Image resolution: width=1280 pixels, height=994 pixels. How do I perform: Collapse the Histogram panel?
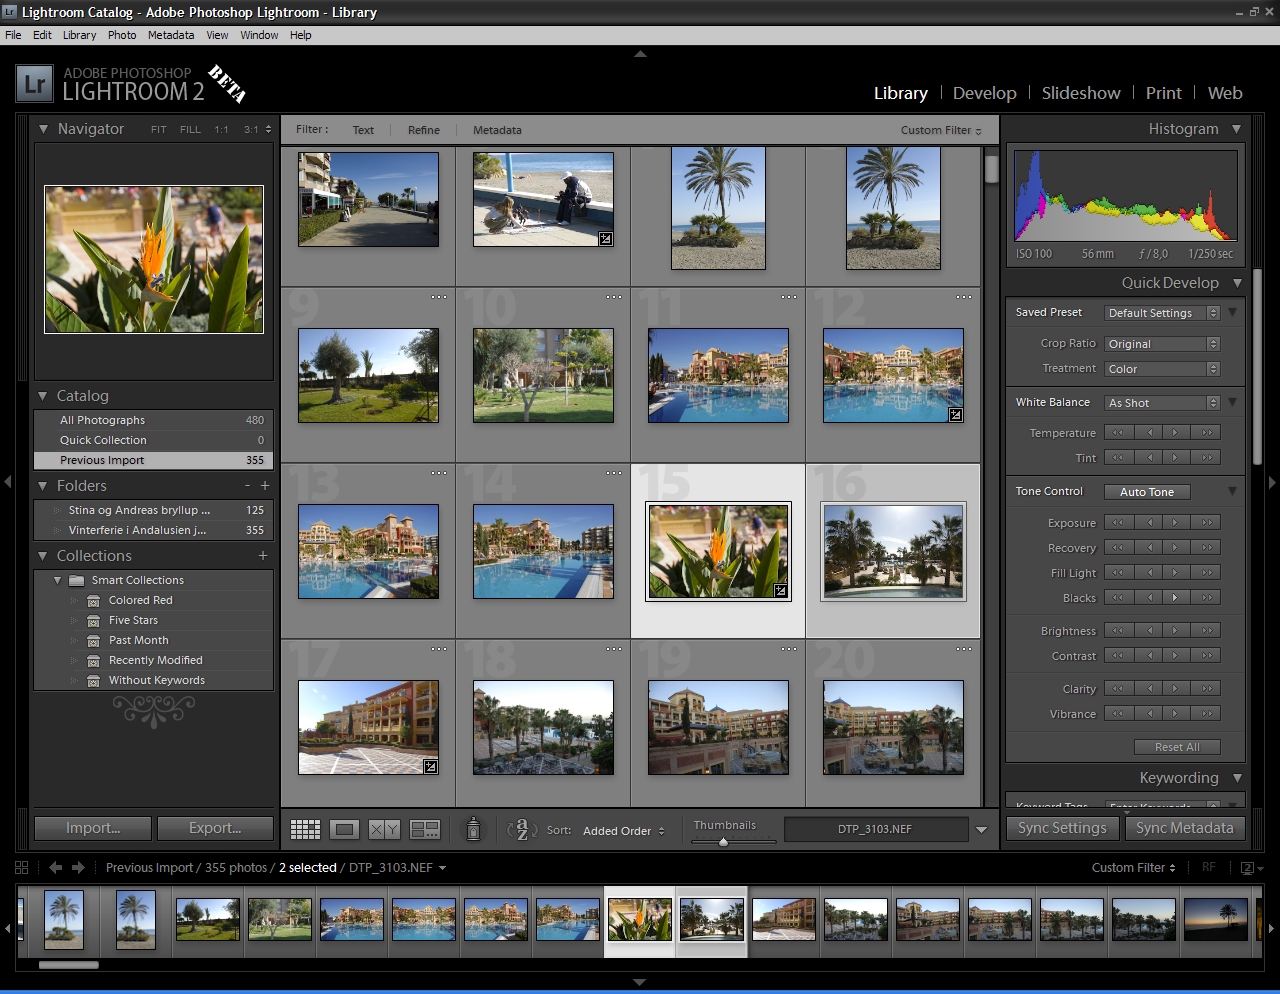1236,129
